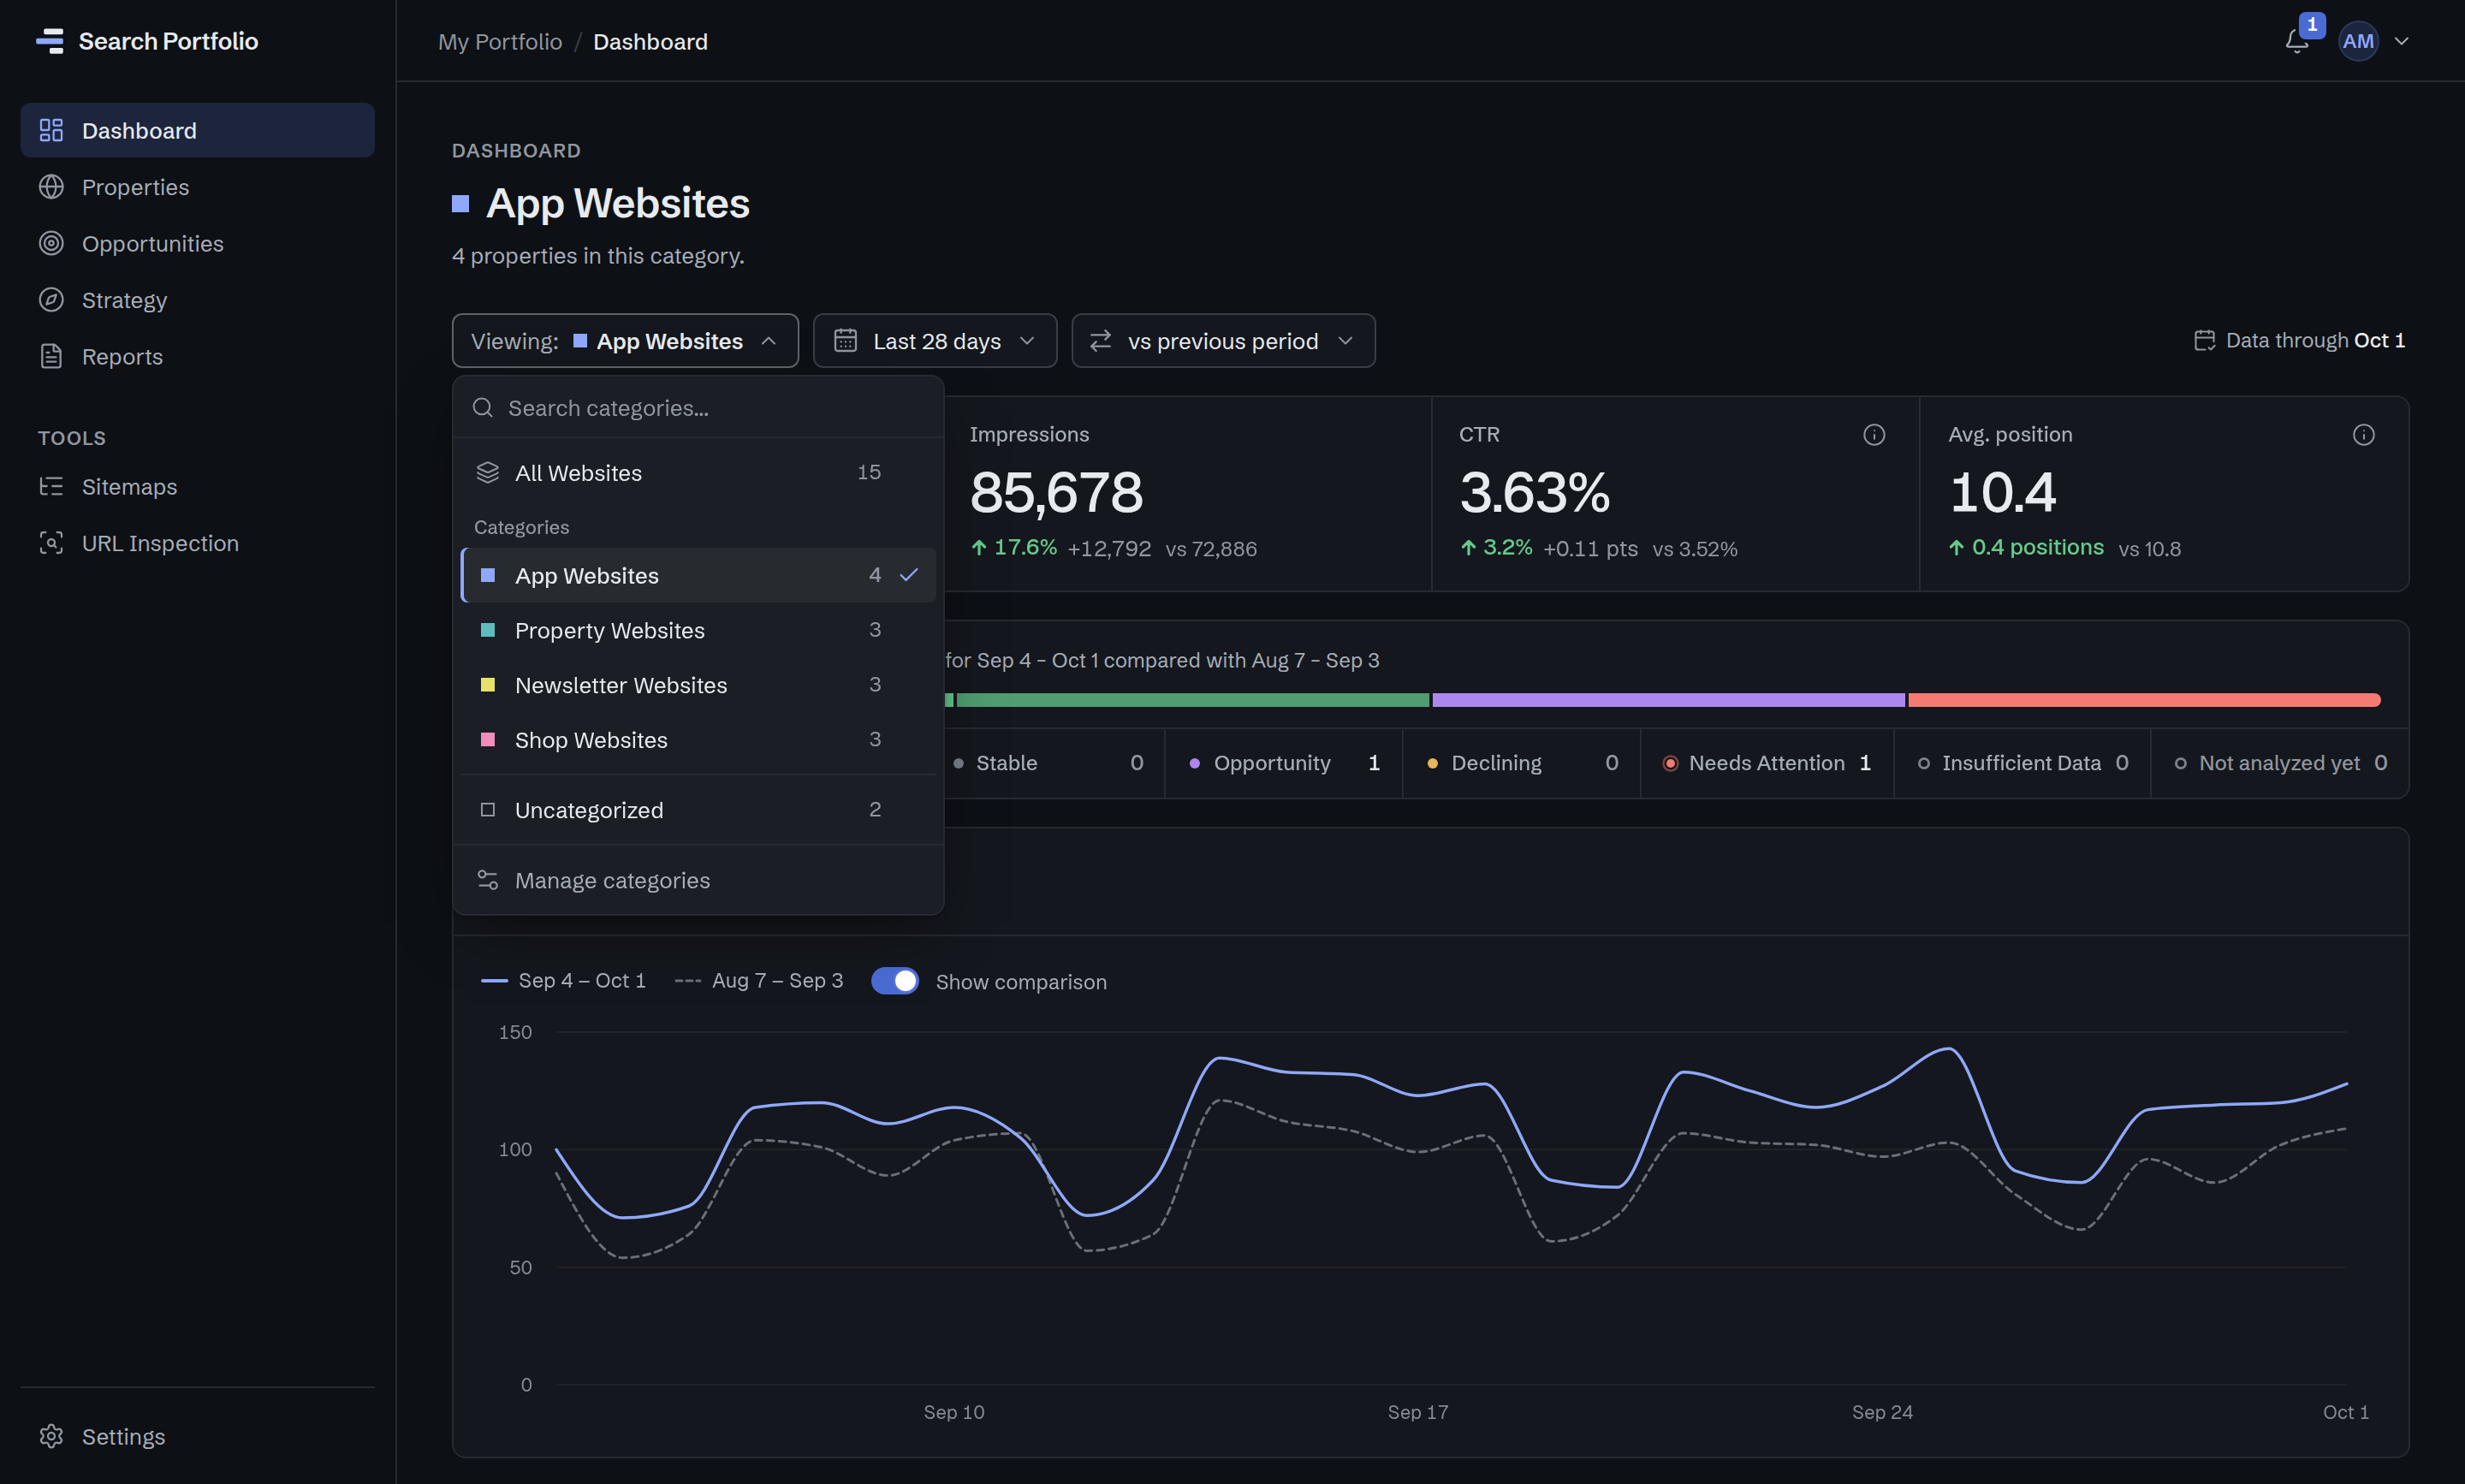
Task: Click the AM user avatar
Action: (x=2358, y=41)
